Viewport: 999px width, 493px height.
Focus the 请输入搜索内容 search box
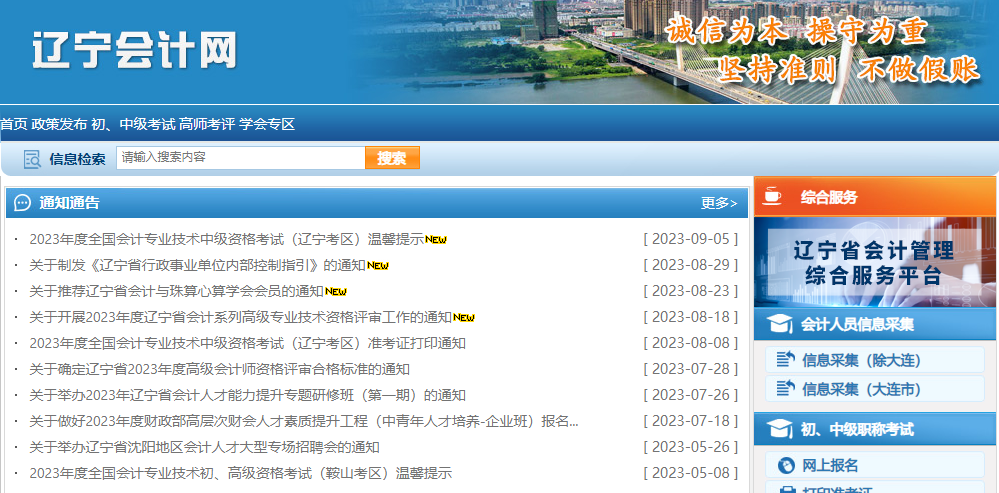[x=240, y=157]
